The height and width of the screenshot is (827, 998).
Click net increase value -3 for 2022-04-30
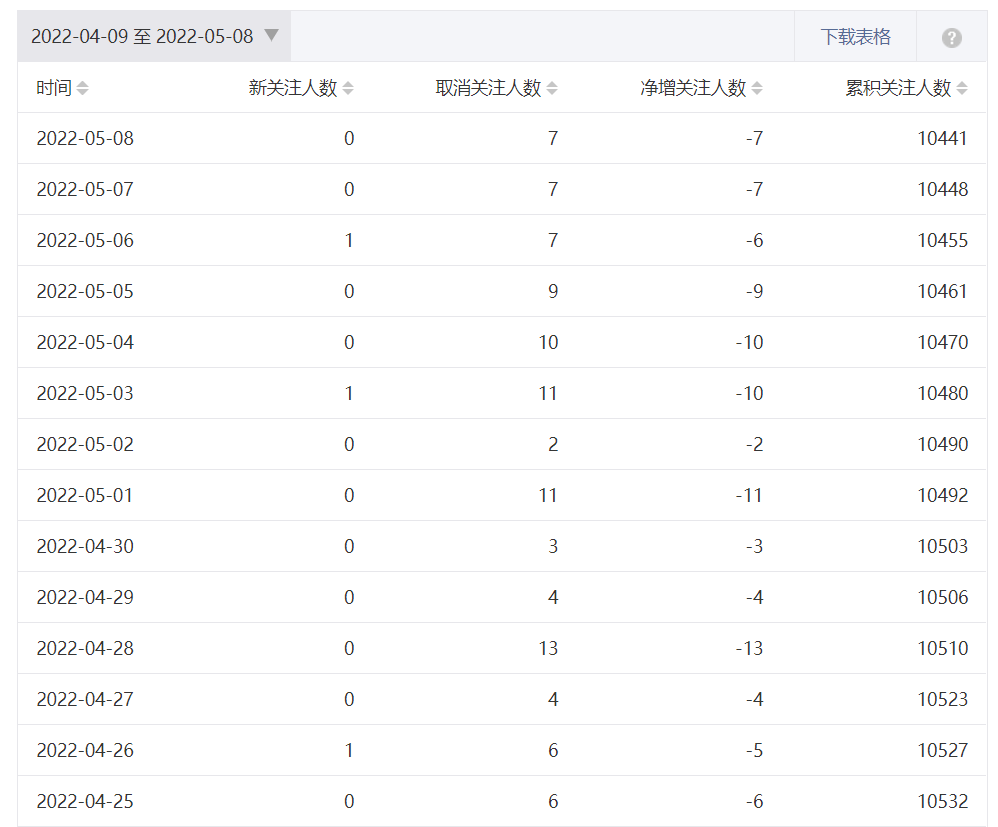754,546
